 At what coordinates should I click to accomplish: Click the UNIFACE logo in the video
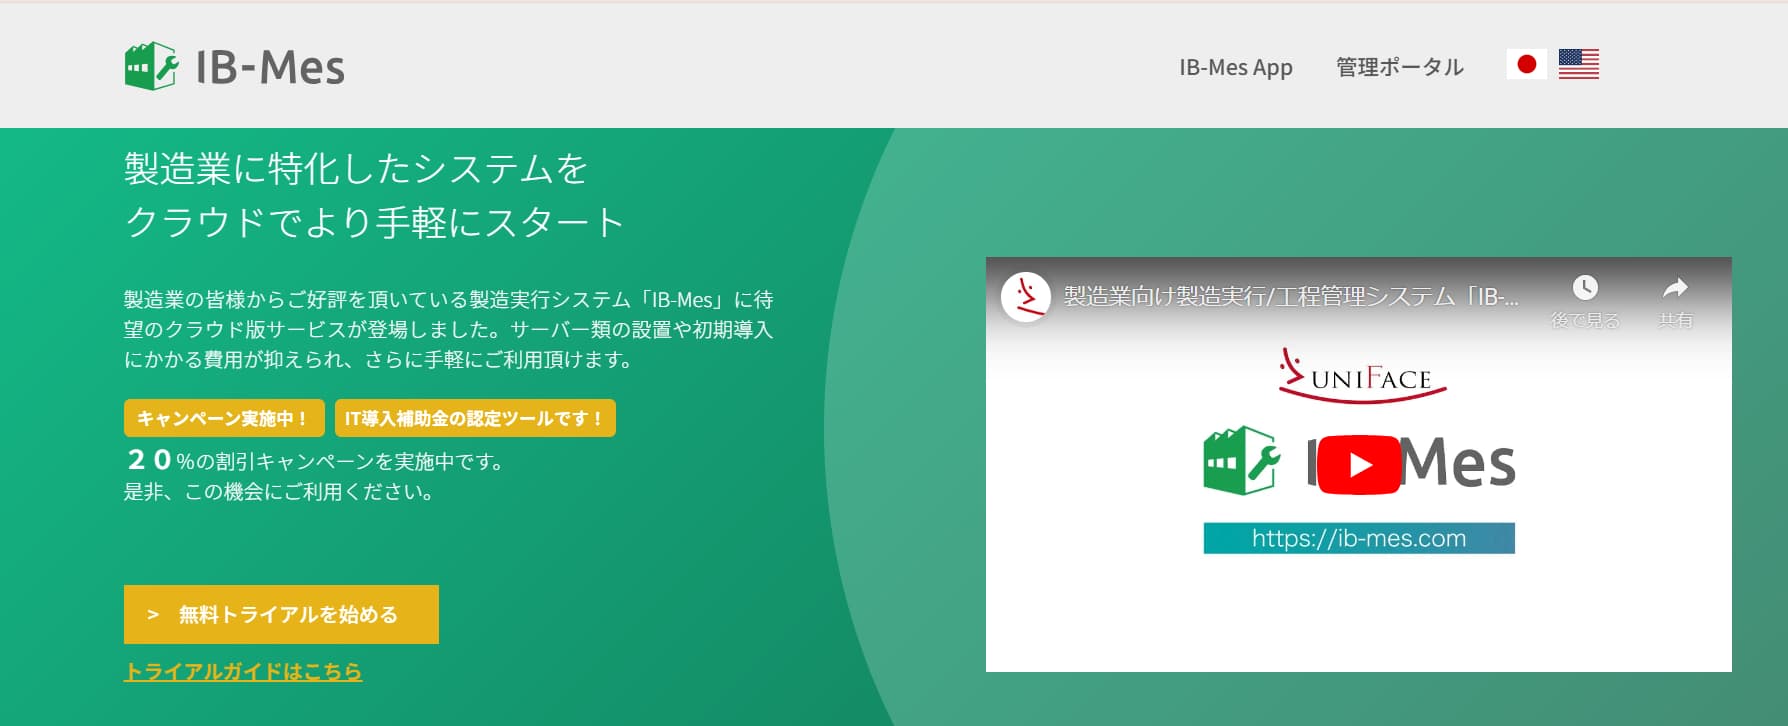(1362, 375)
